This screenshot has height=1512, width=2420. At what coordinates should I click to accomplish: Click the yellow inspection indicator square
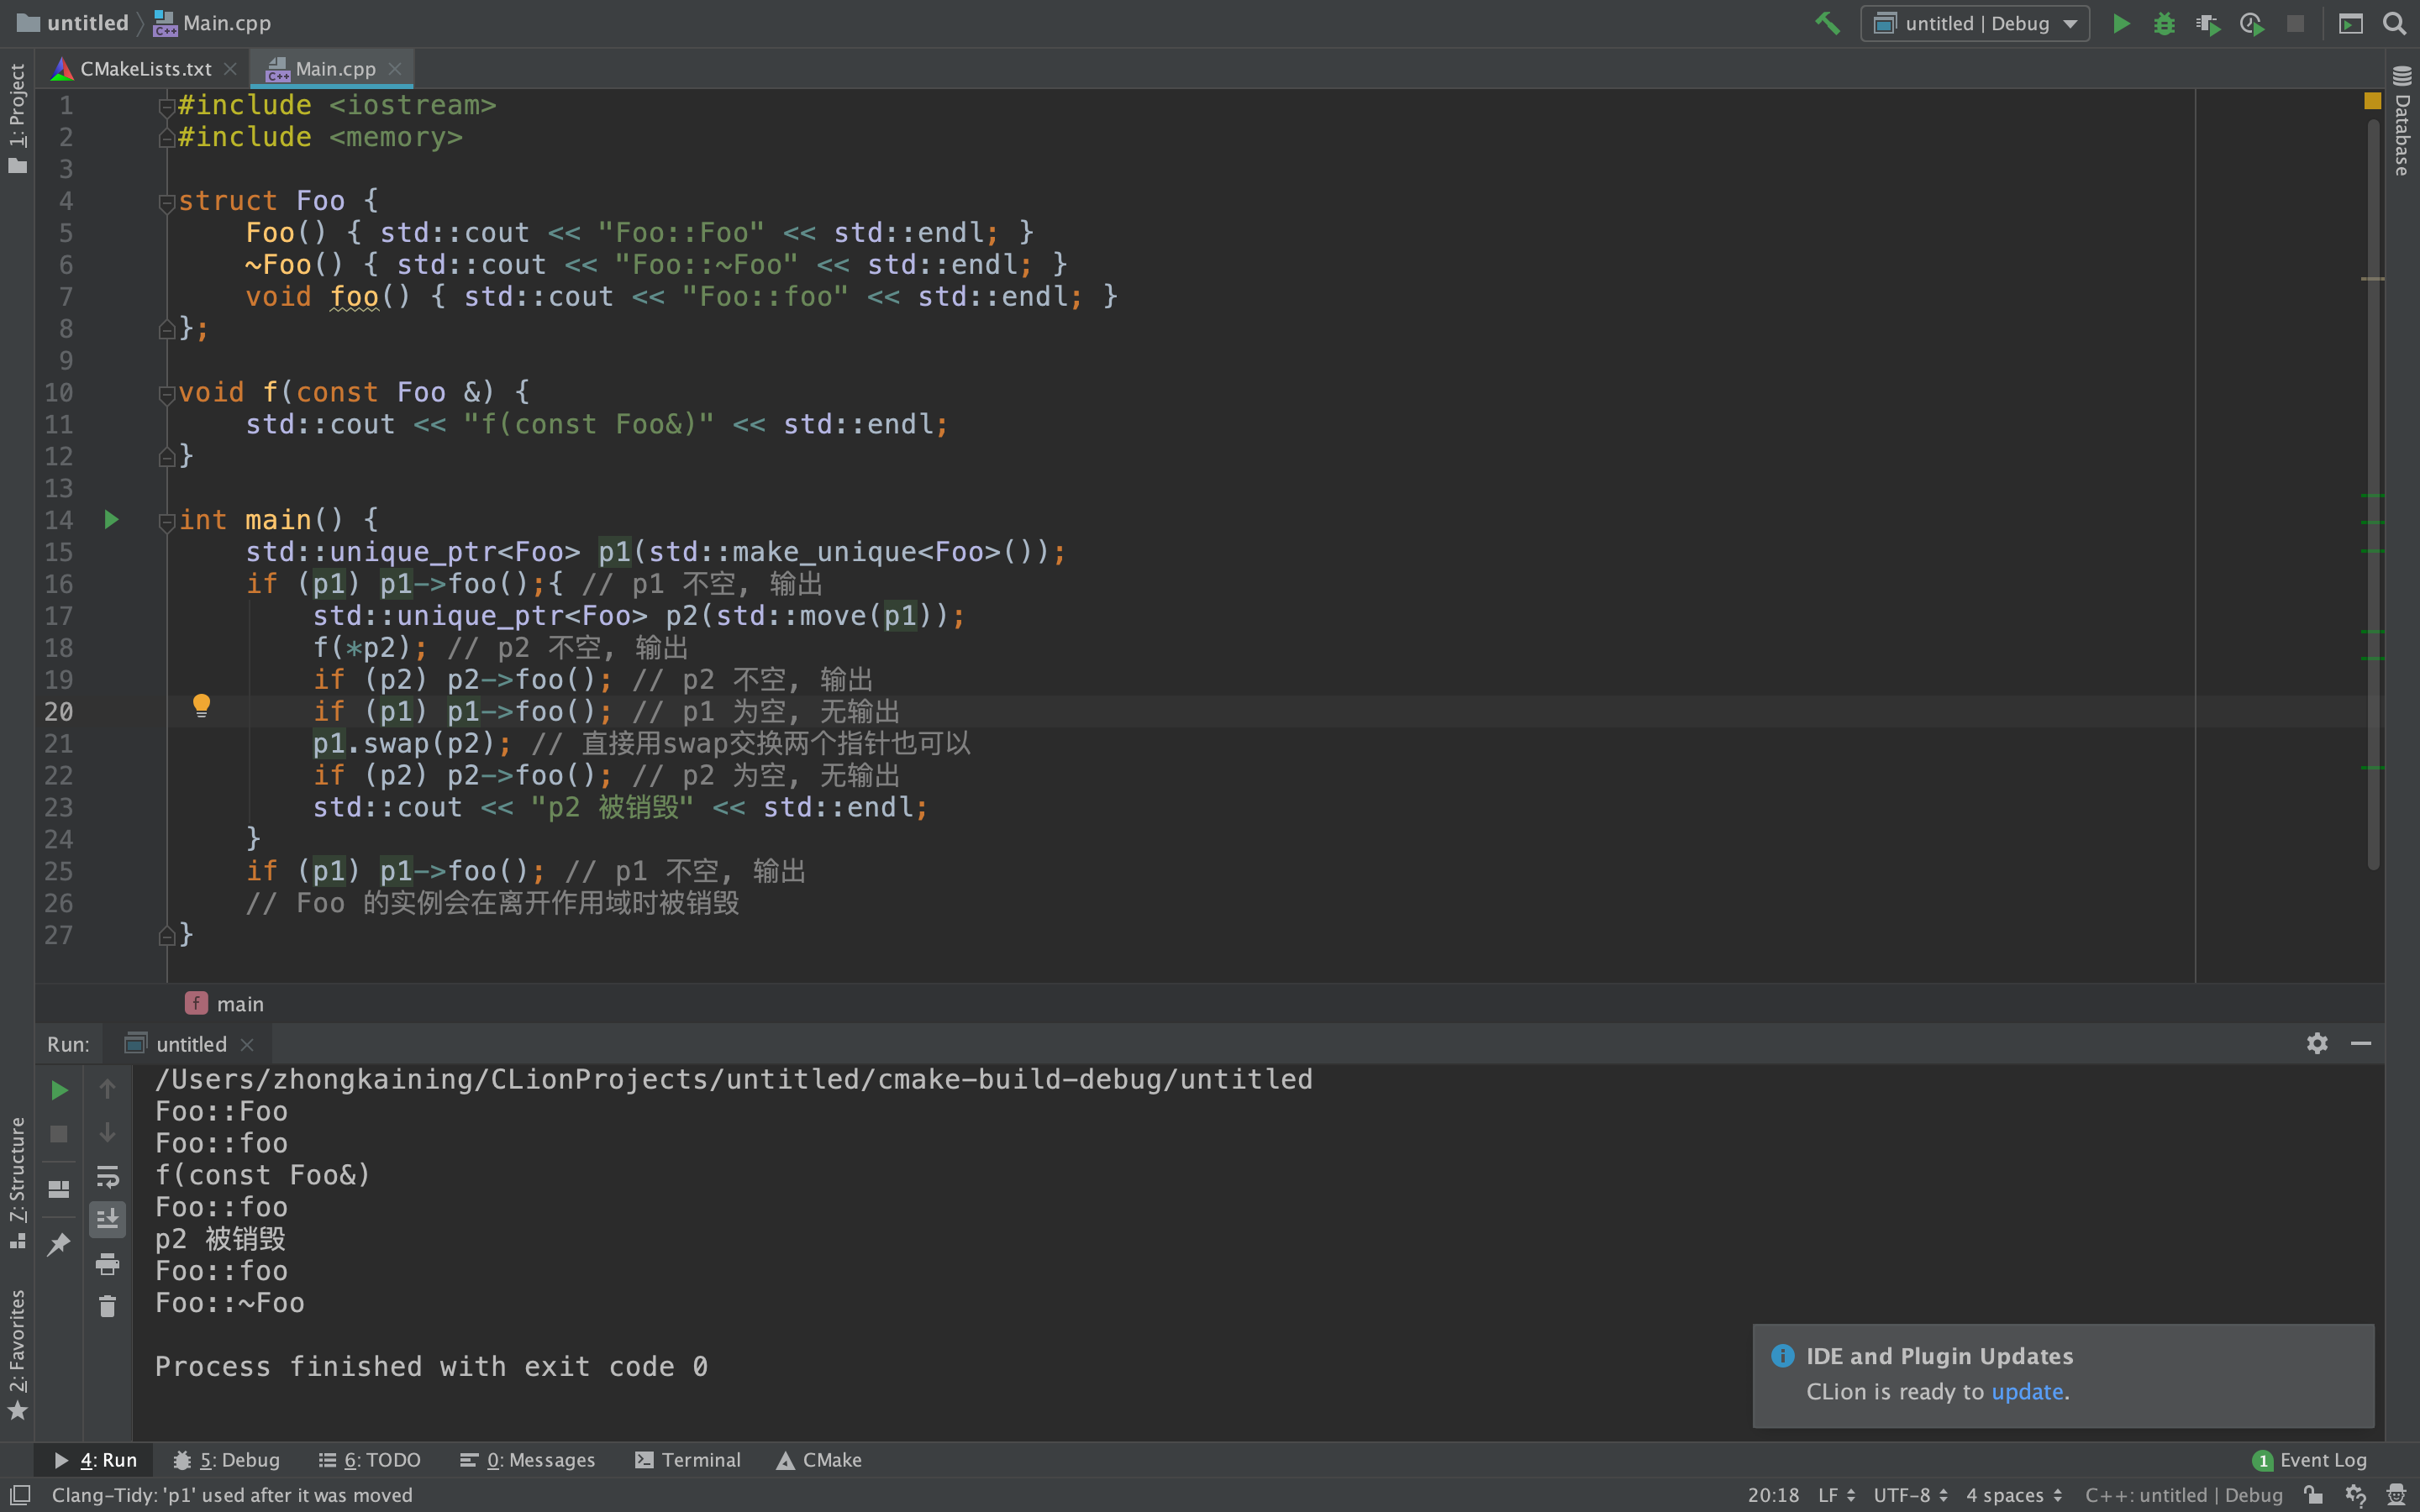[2372, 101]
